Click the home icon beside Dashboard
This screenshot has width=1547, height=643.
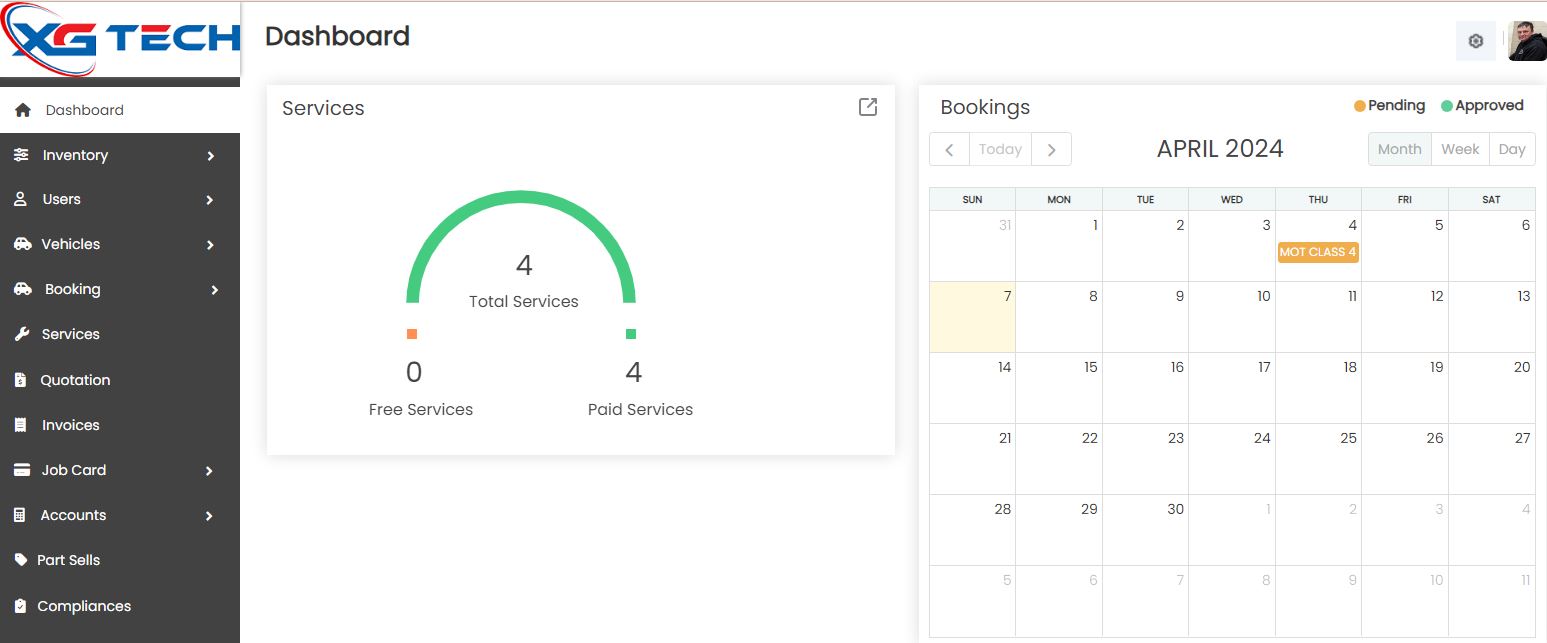23,110
